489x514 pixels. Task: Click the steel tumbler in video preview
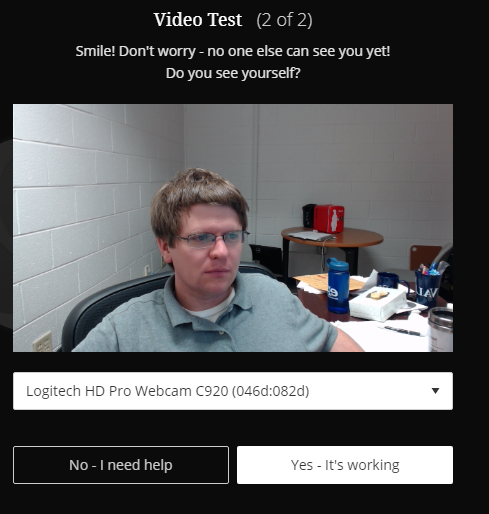tap(441, 329)
